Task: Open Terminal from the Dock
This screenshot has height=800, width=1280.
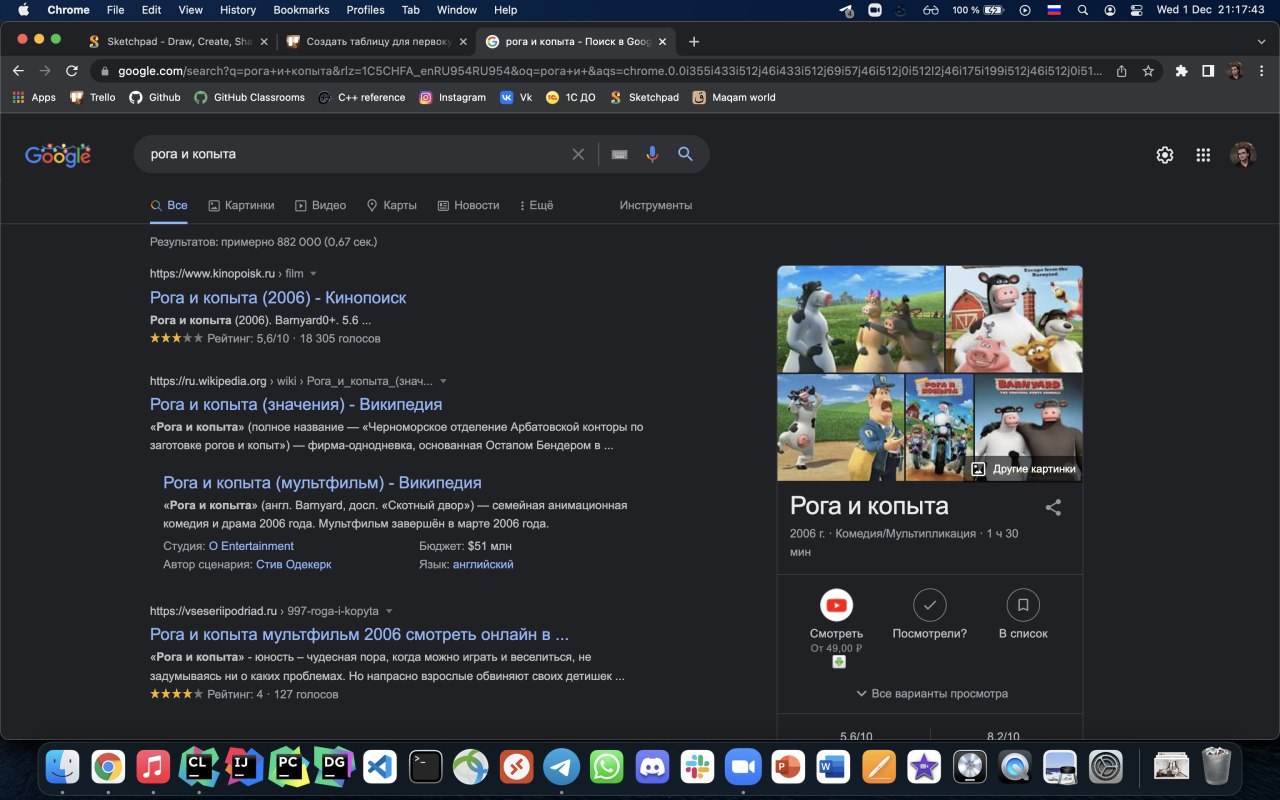Action: click(426, 767)
